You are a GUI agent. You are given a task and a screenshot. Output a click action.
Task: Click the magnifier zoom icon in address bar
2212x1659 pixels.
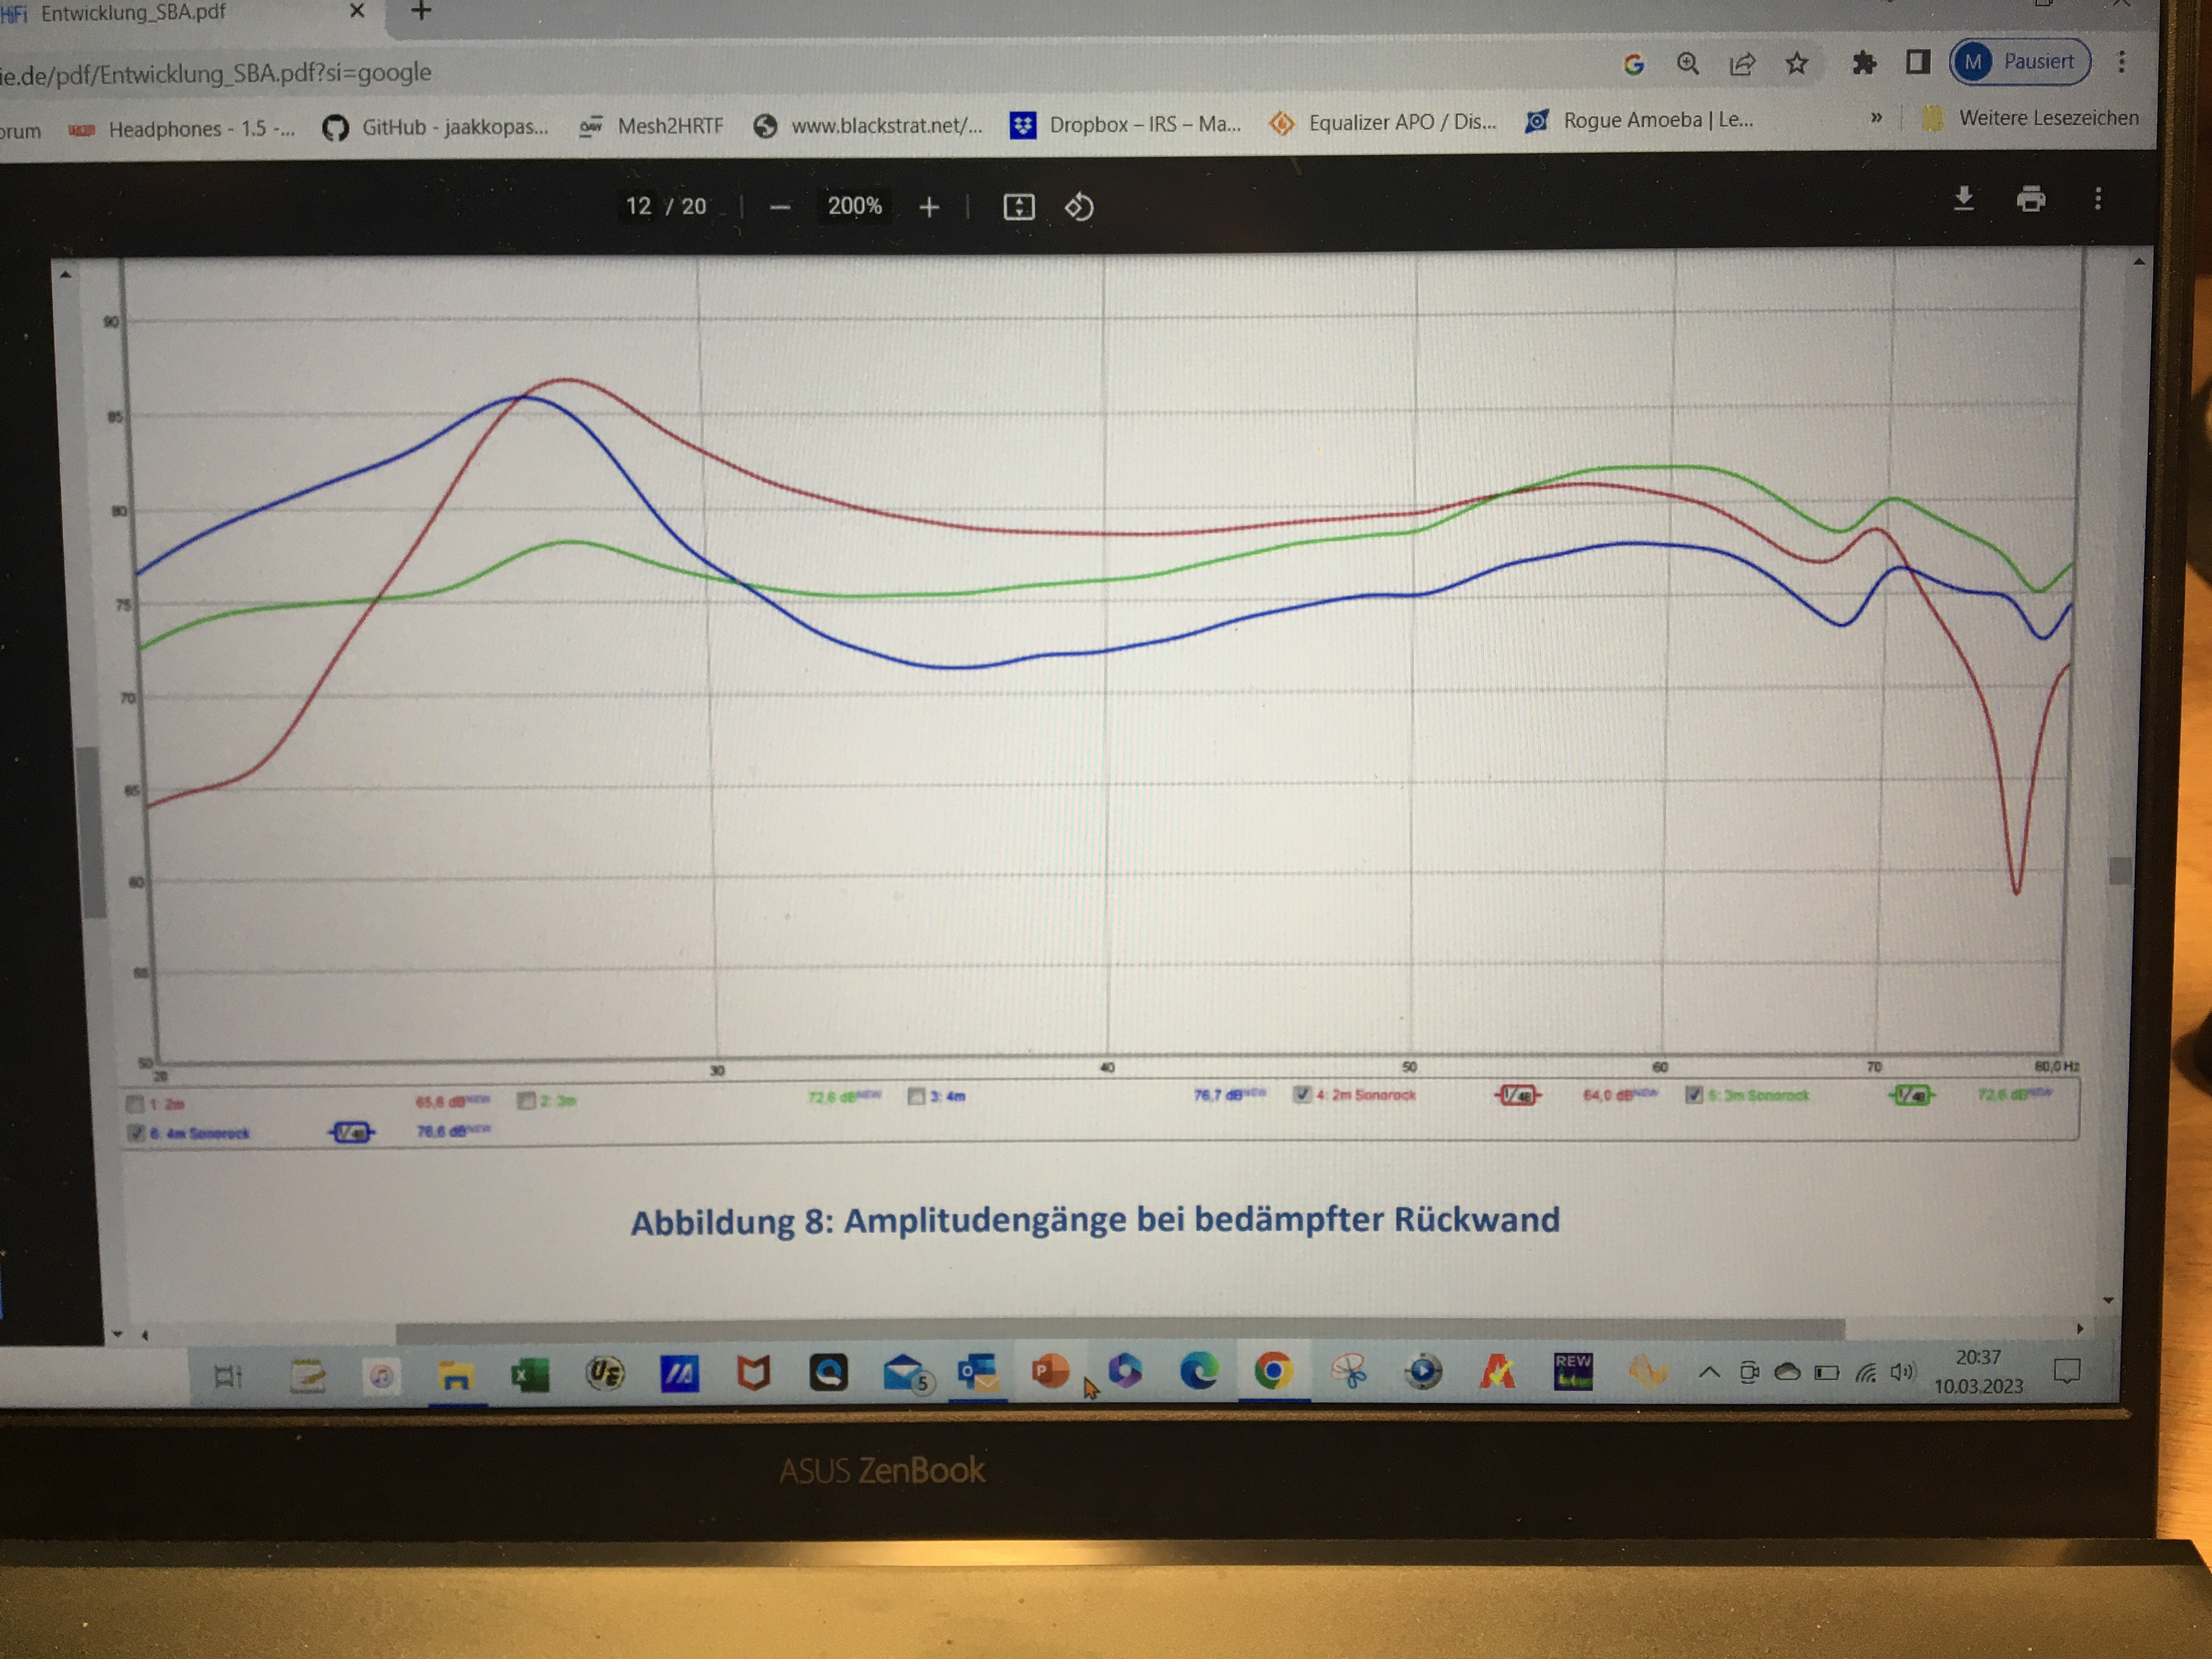1688,63
